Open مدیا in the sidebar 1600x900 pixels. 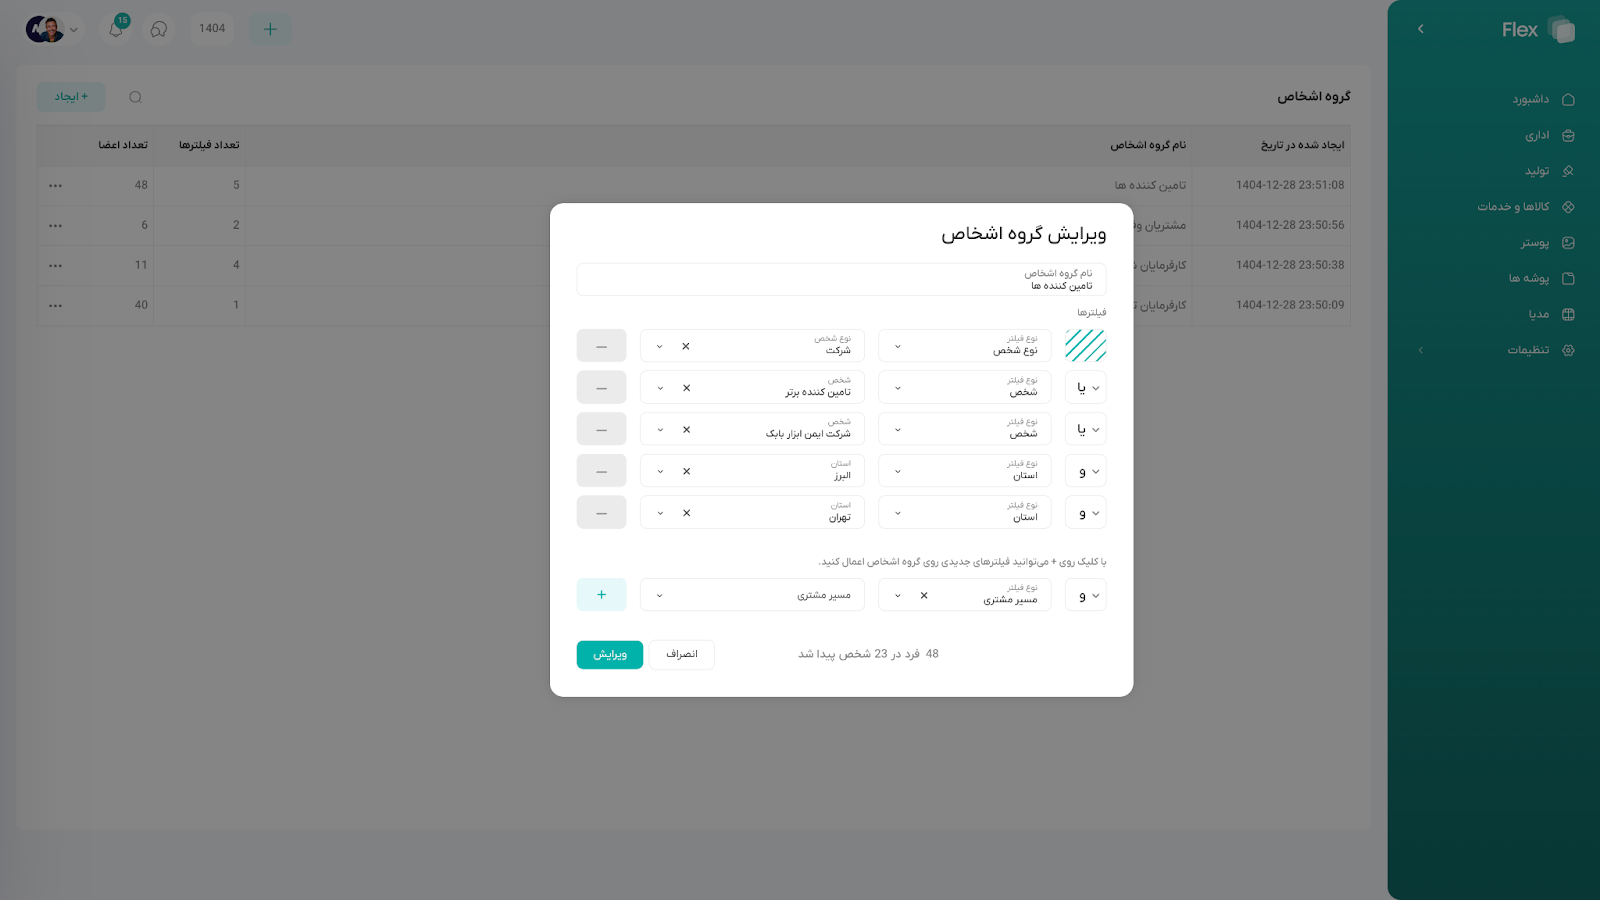pos(1551,314)
